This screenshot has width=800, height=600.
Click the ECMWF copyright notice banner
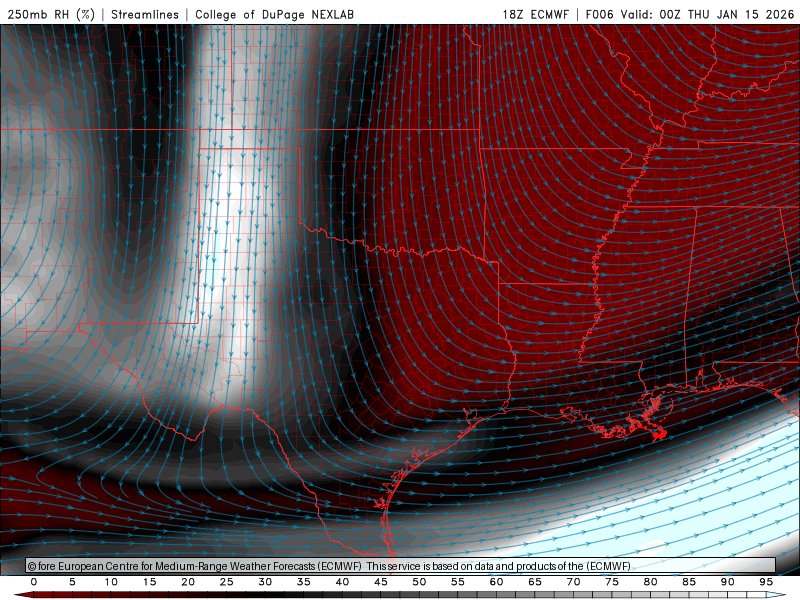point(401,566)
